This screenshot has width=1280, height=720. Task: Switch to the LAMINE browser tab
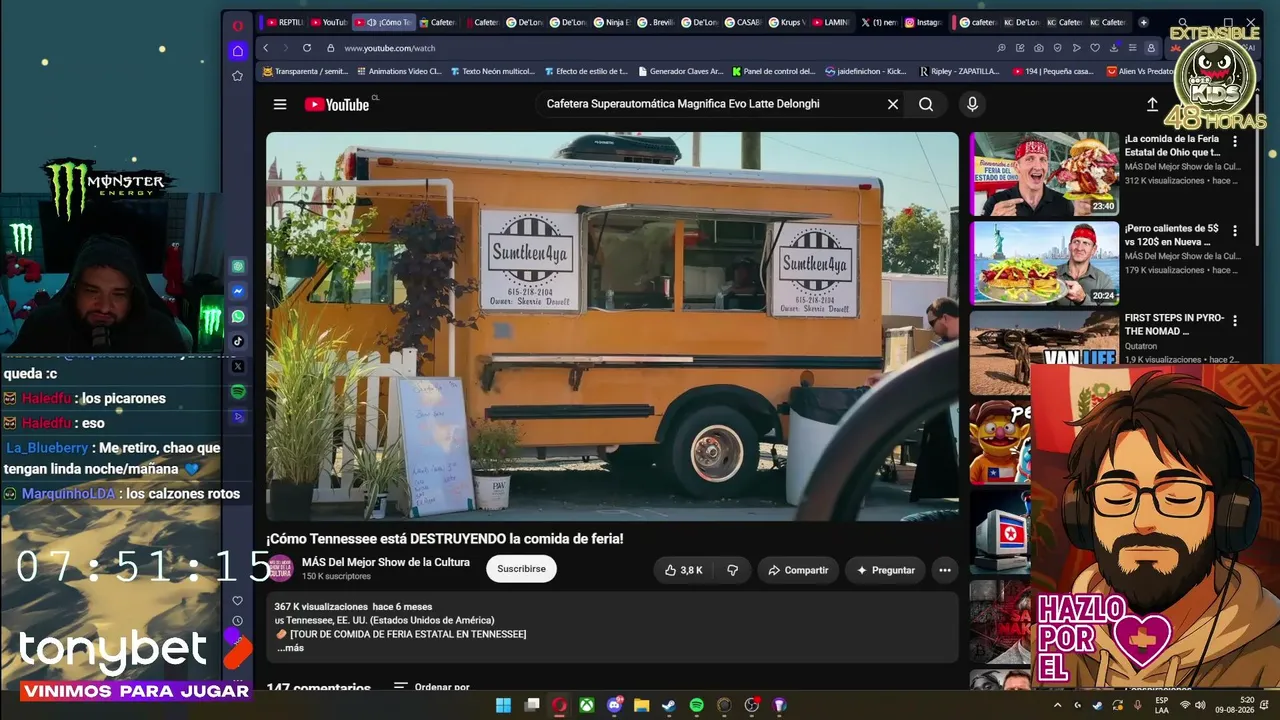click(830, 22)
